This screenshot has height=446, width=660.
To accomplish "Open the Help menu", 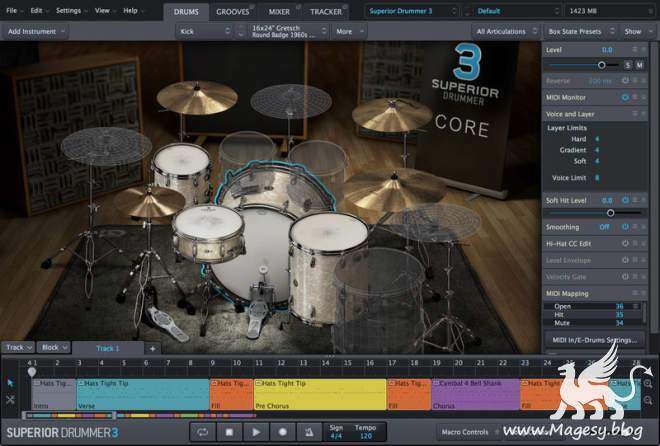I will [x=132, y=11].
